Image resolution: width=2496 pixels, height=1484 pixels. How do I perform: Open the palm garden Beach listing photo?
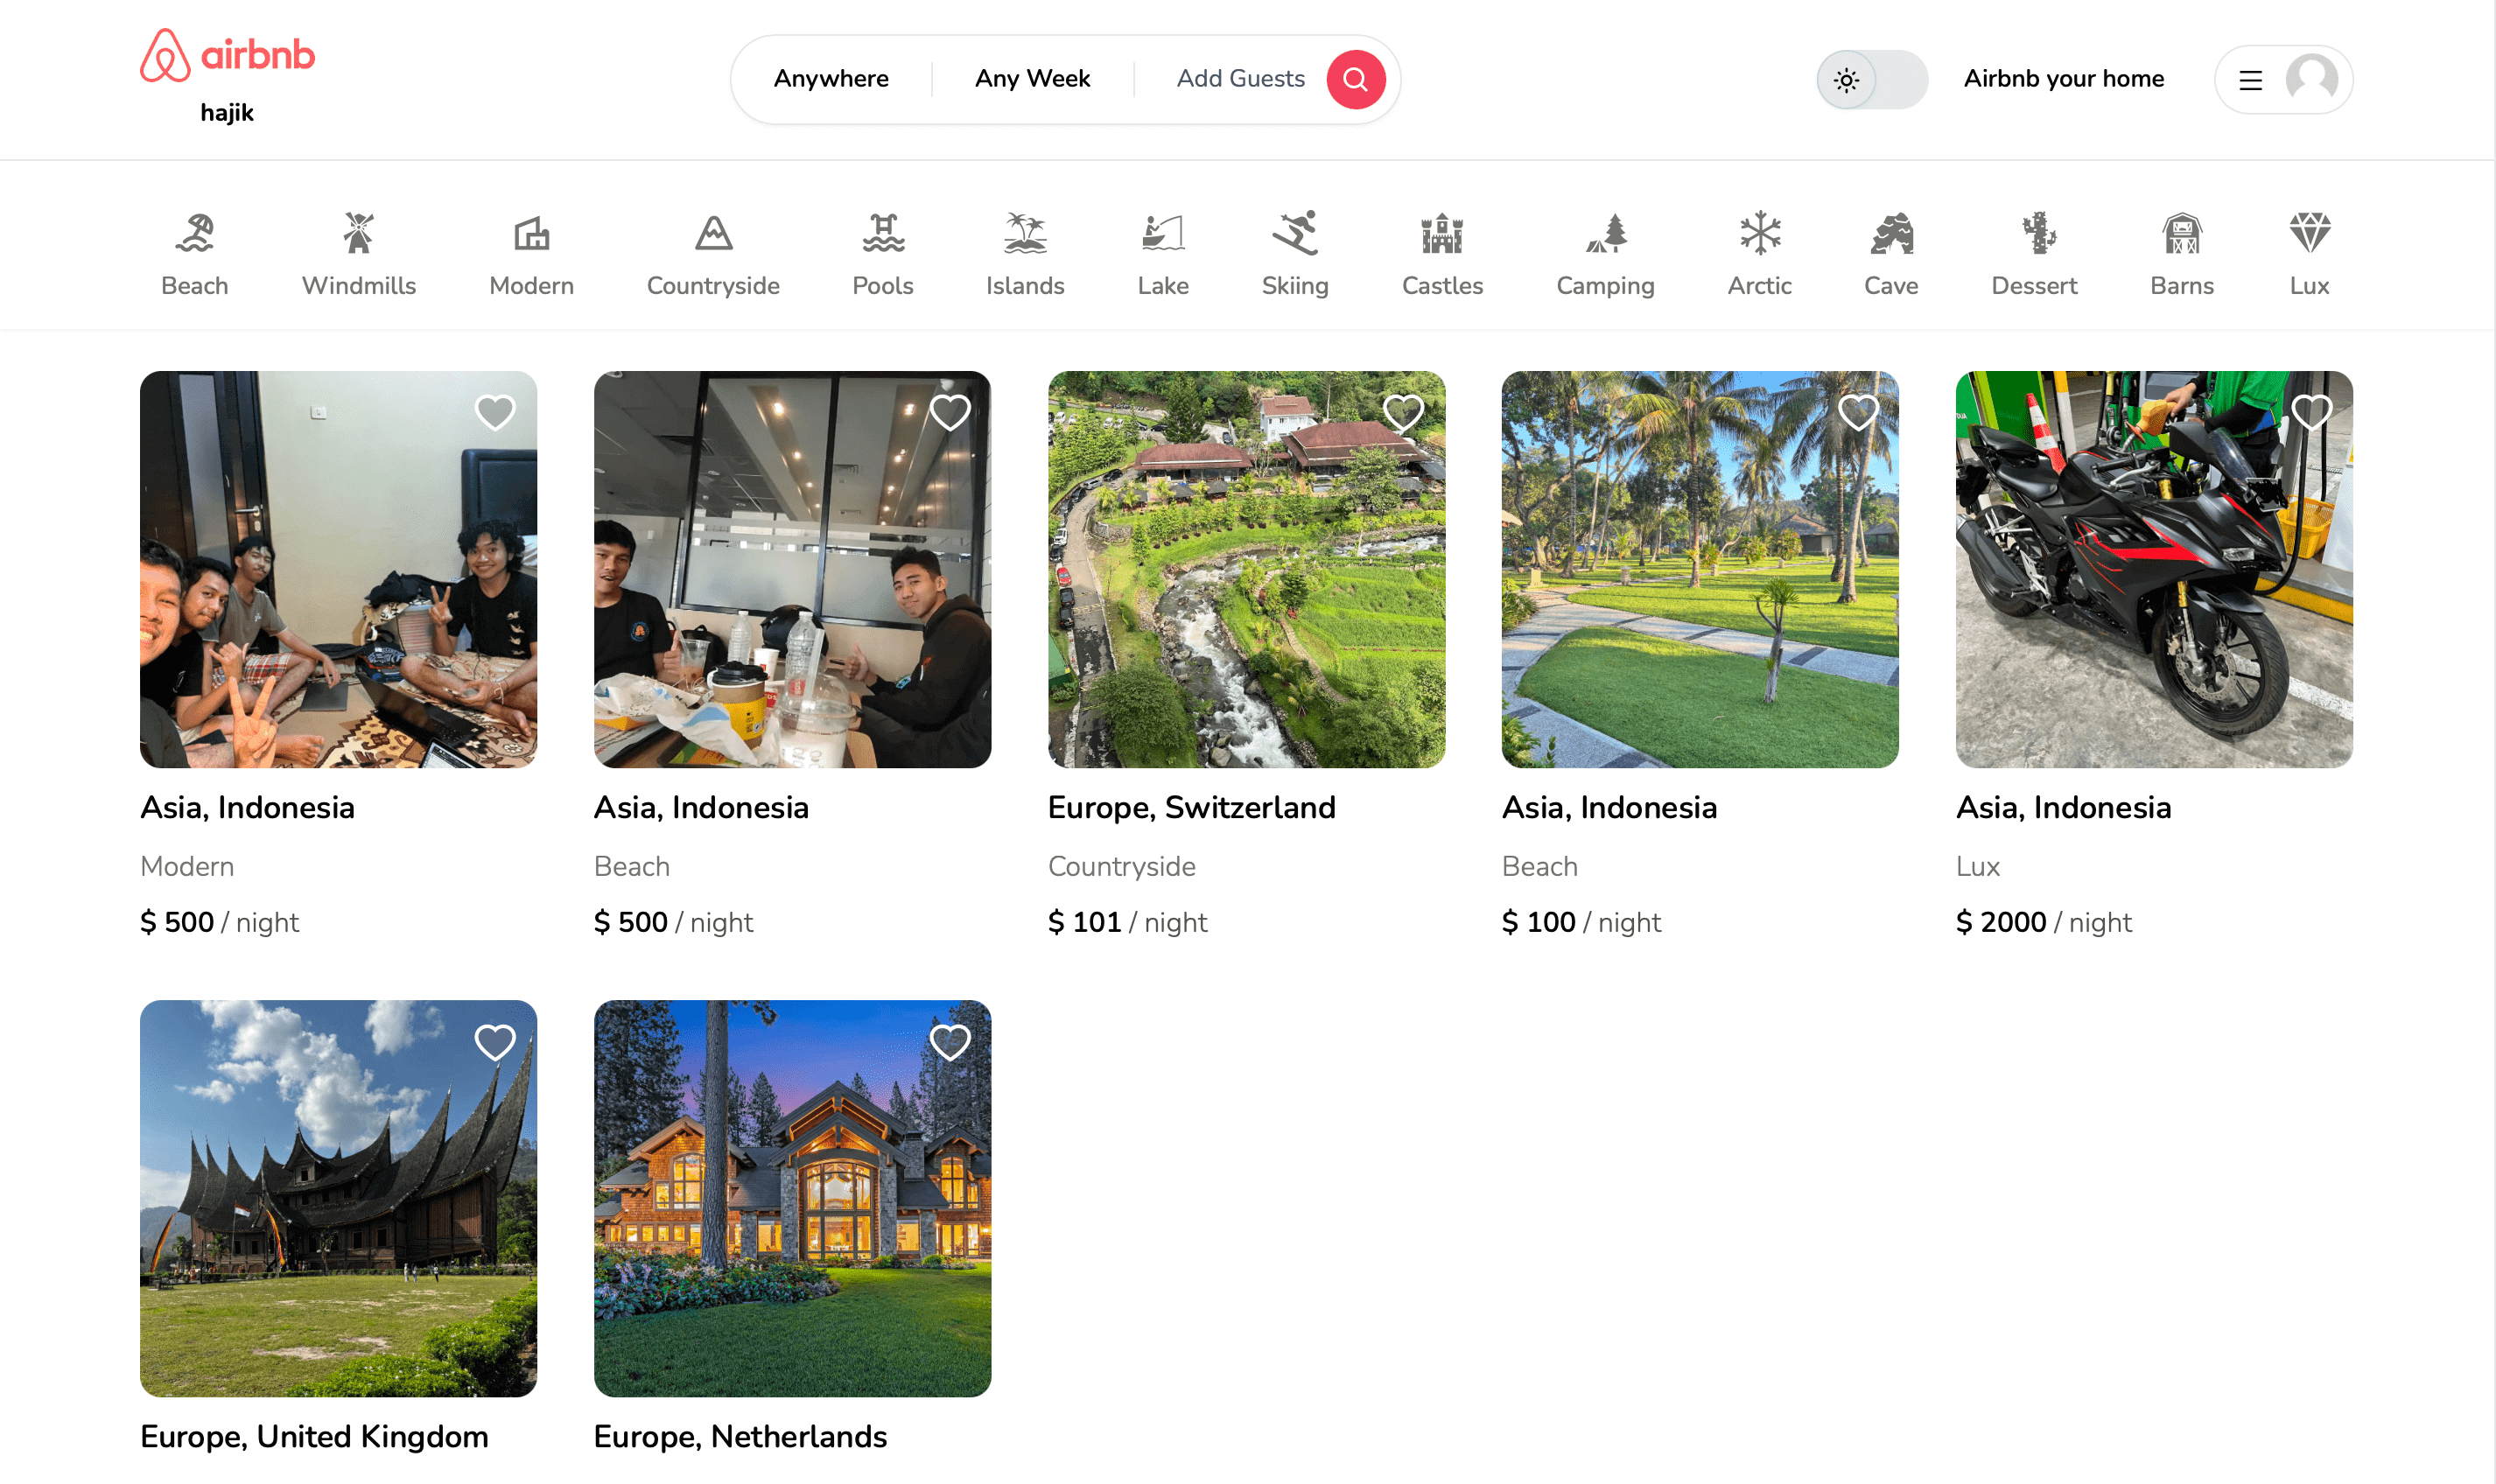click(x=1700, y=569)
